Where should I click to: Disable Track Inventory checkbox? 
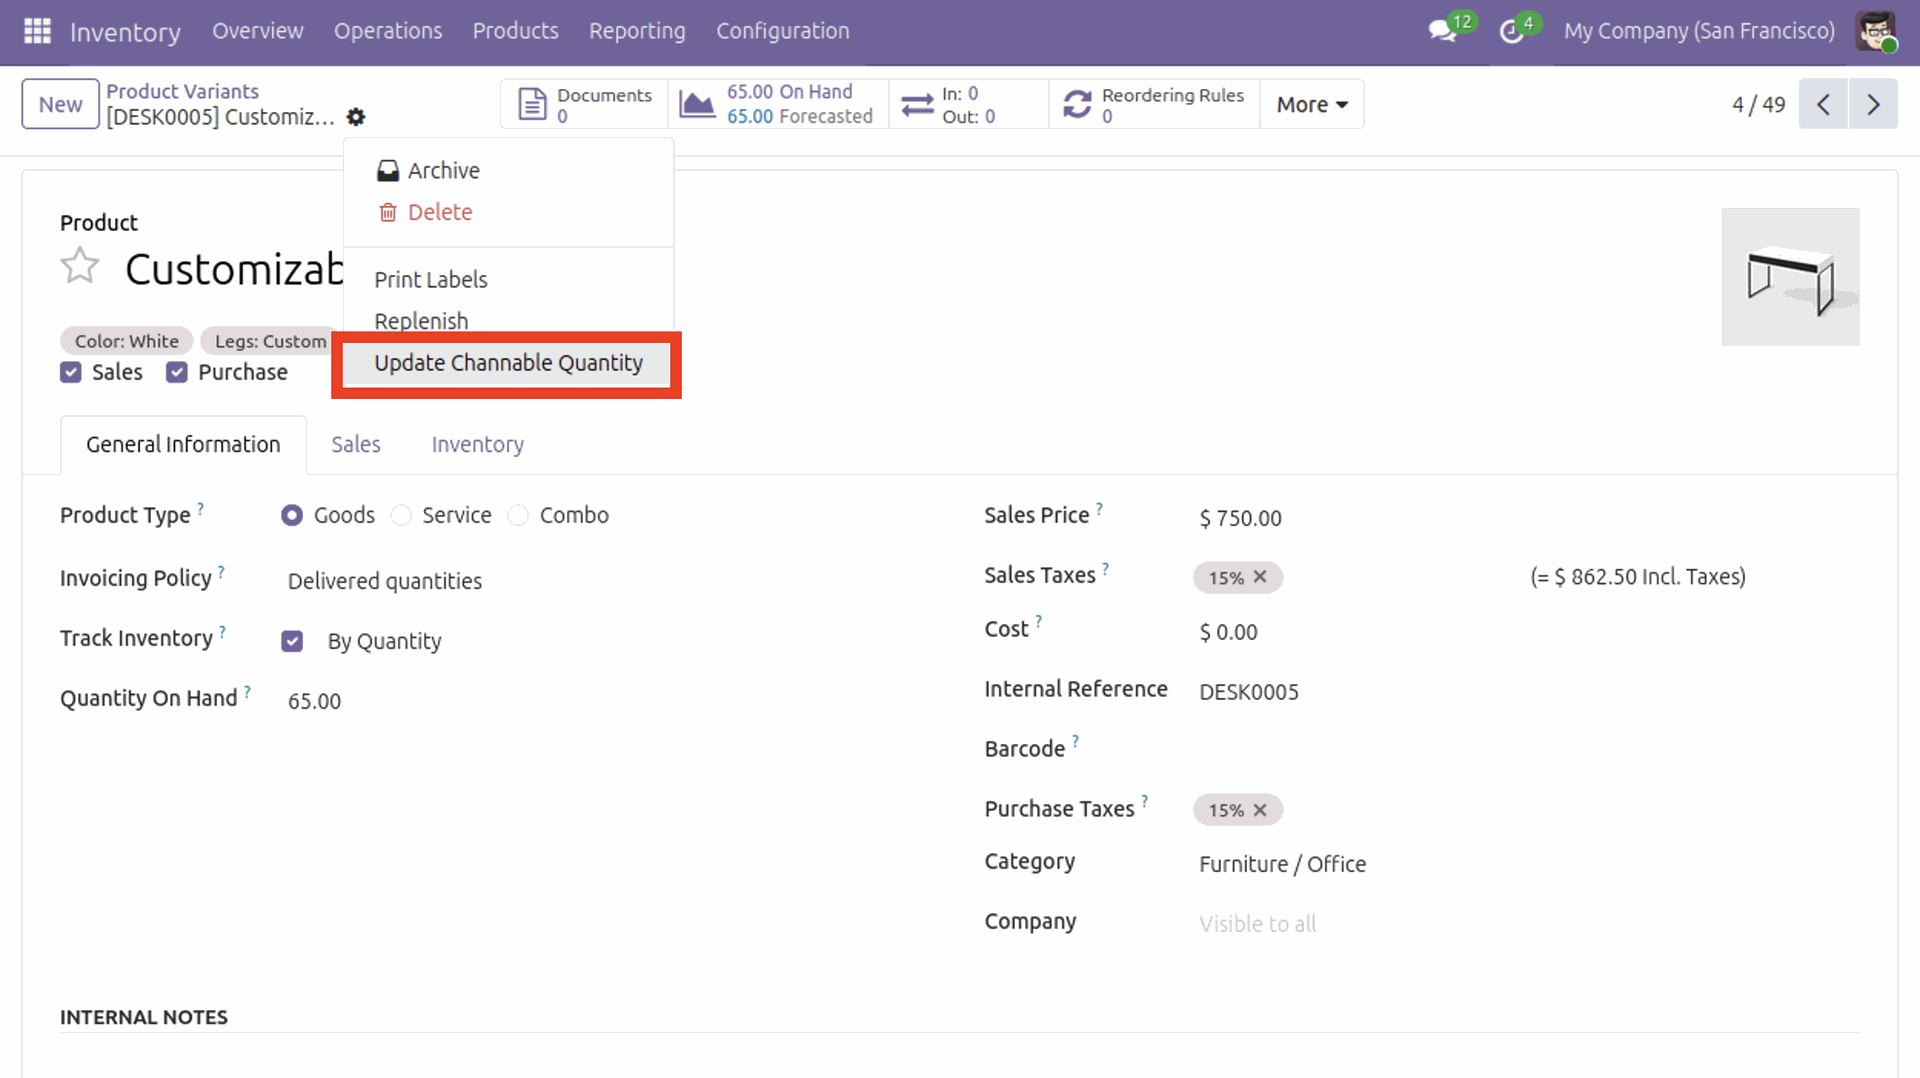(292, 641)
